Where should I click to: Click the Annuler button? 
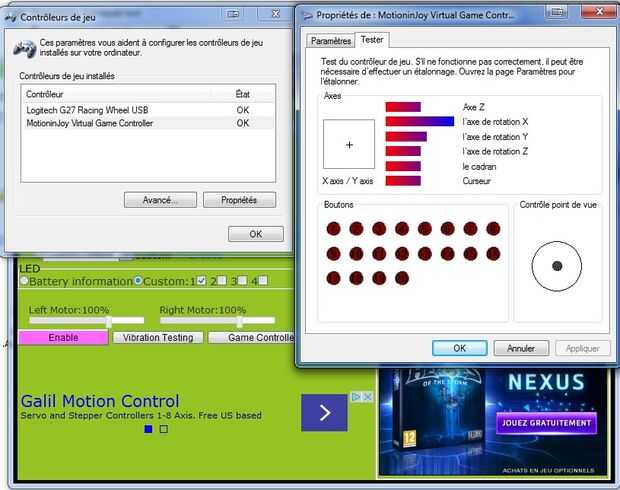click(x=521, y=348)
